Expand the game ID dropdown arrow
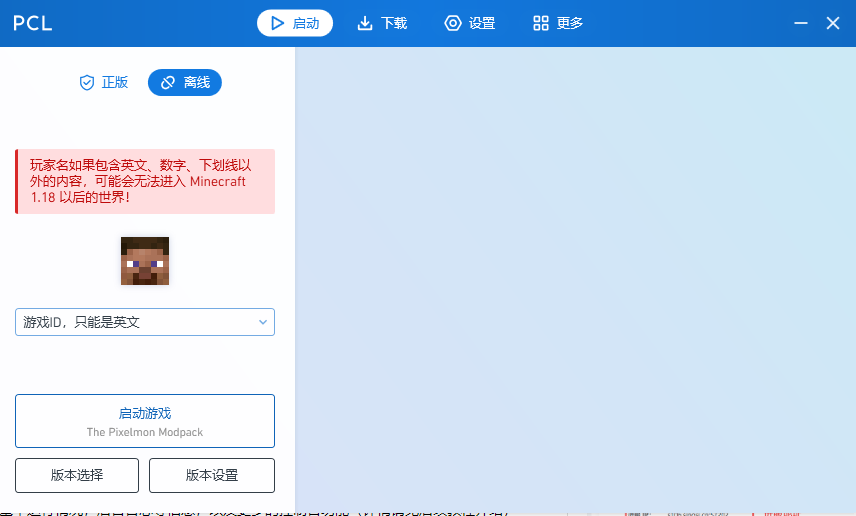Image resolution: width=856 pixels, height=516 pixels. coord(263,322)
